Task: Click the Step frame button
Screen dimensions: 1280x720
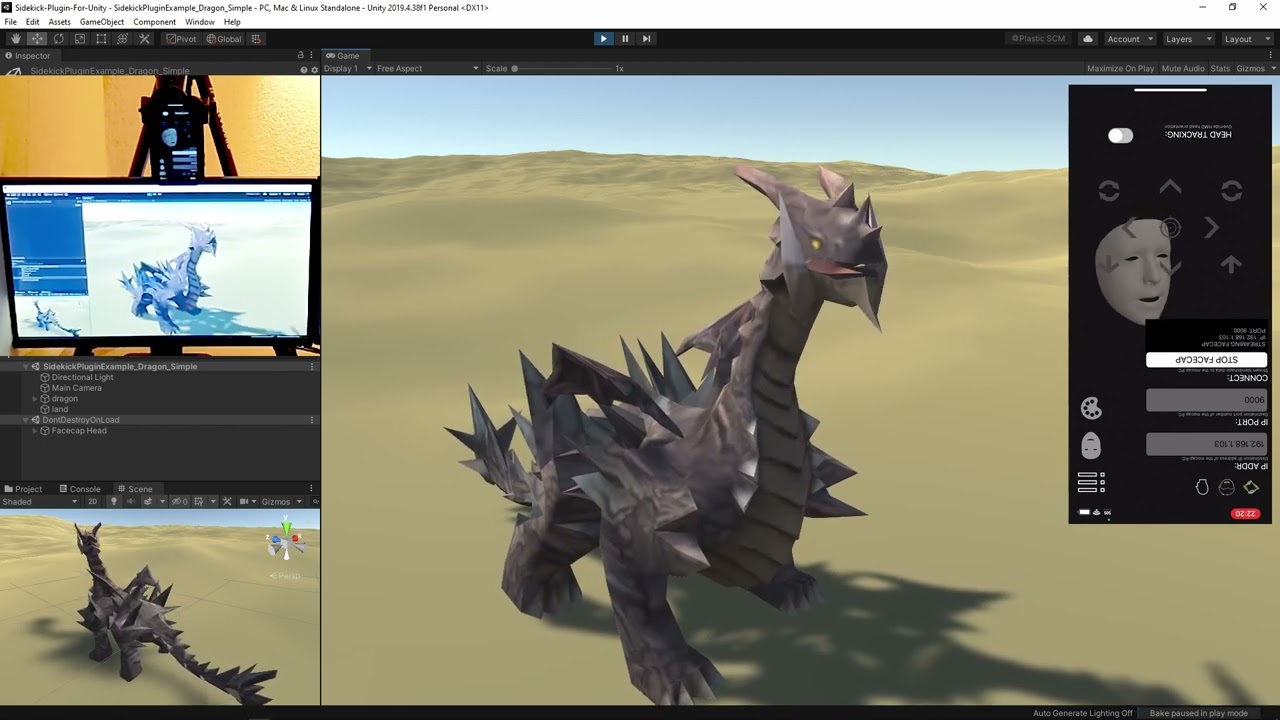Action: (646, 39)
